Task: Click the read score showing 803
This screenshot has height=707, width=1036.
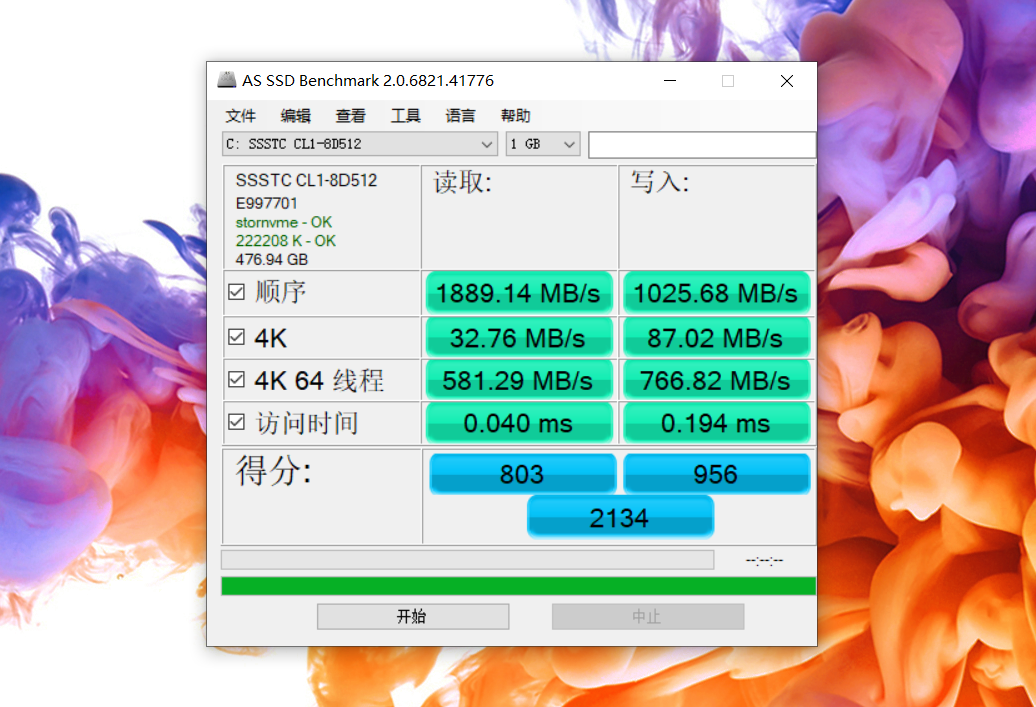Action: [521, 472]
